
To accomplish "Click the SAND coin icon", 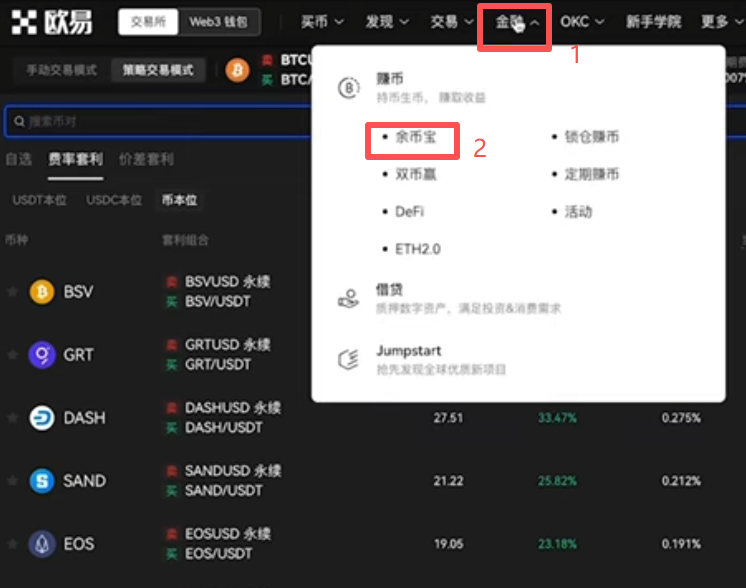I will tap(42, 480).
